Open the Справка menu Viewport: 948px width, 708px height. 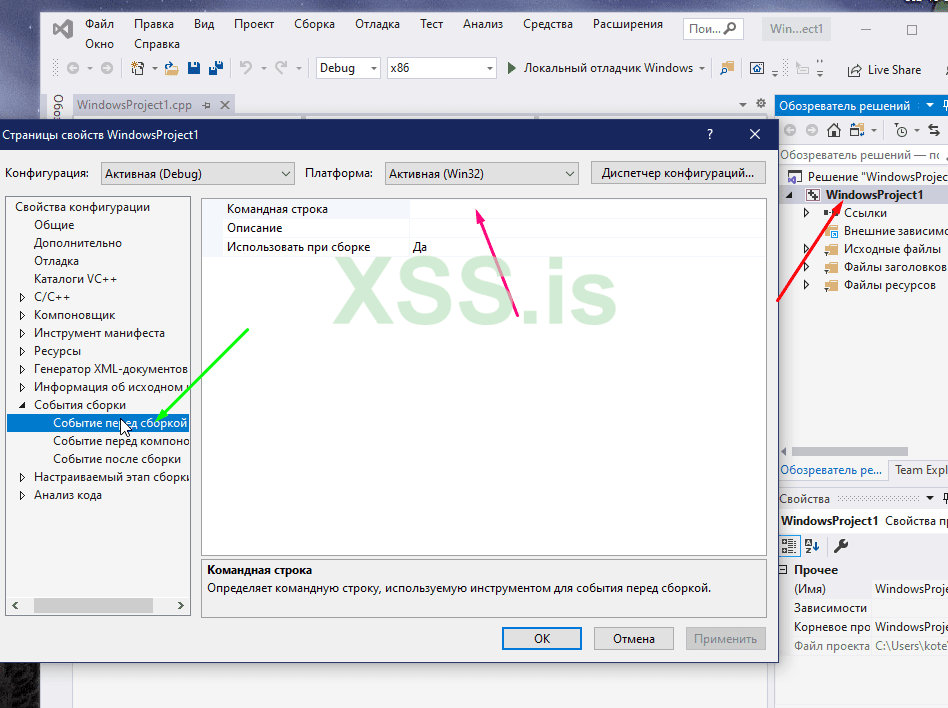coord(157,44)
